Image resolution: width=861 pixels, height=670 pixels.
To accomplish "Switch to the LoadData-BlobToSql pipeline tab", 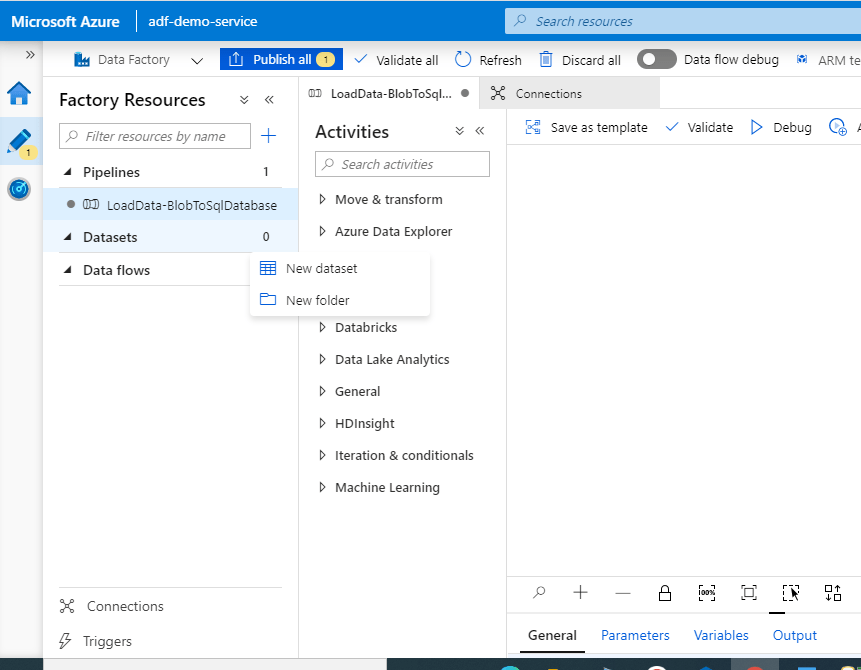I will click(x=389, y=94).
